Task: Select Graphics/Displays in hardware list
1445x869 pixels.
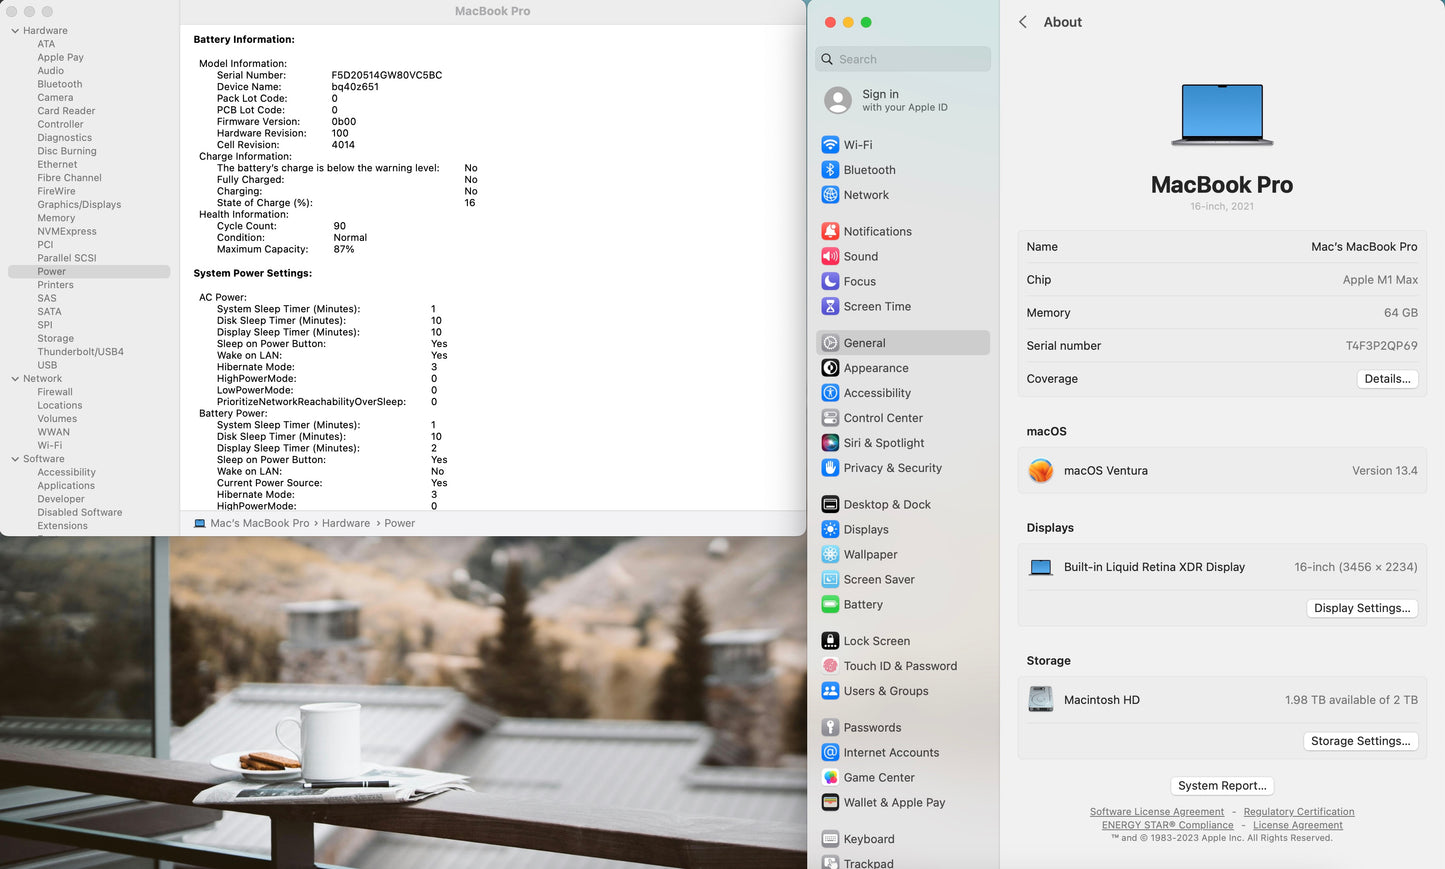Action: (x=79, y=205)
